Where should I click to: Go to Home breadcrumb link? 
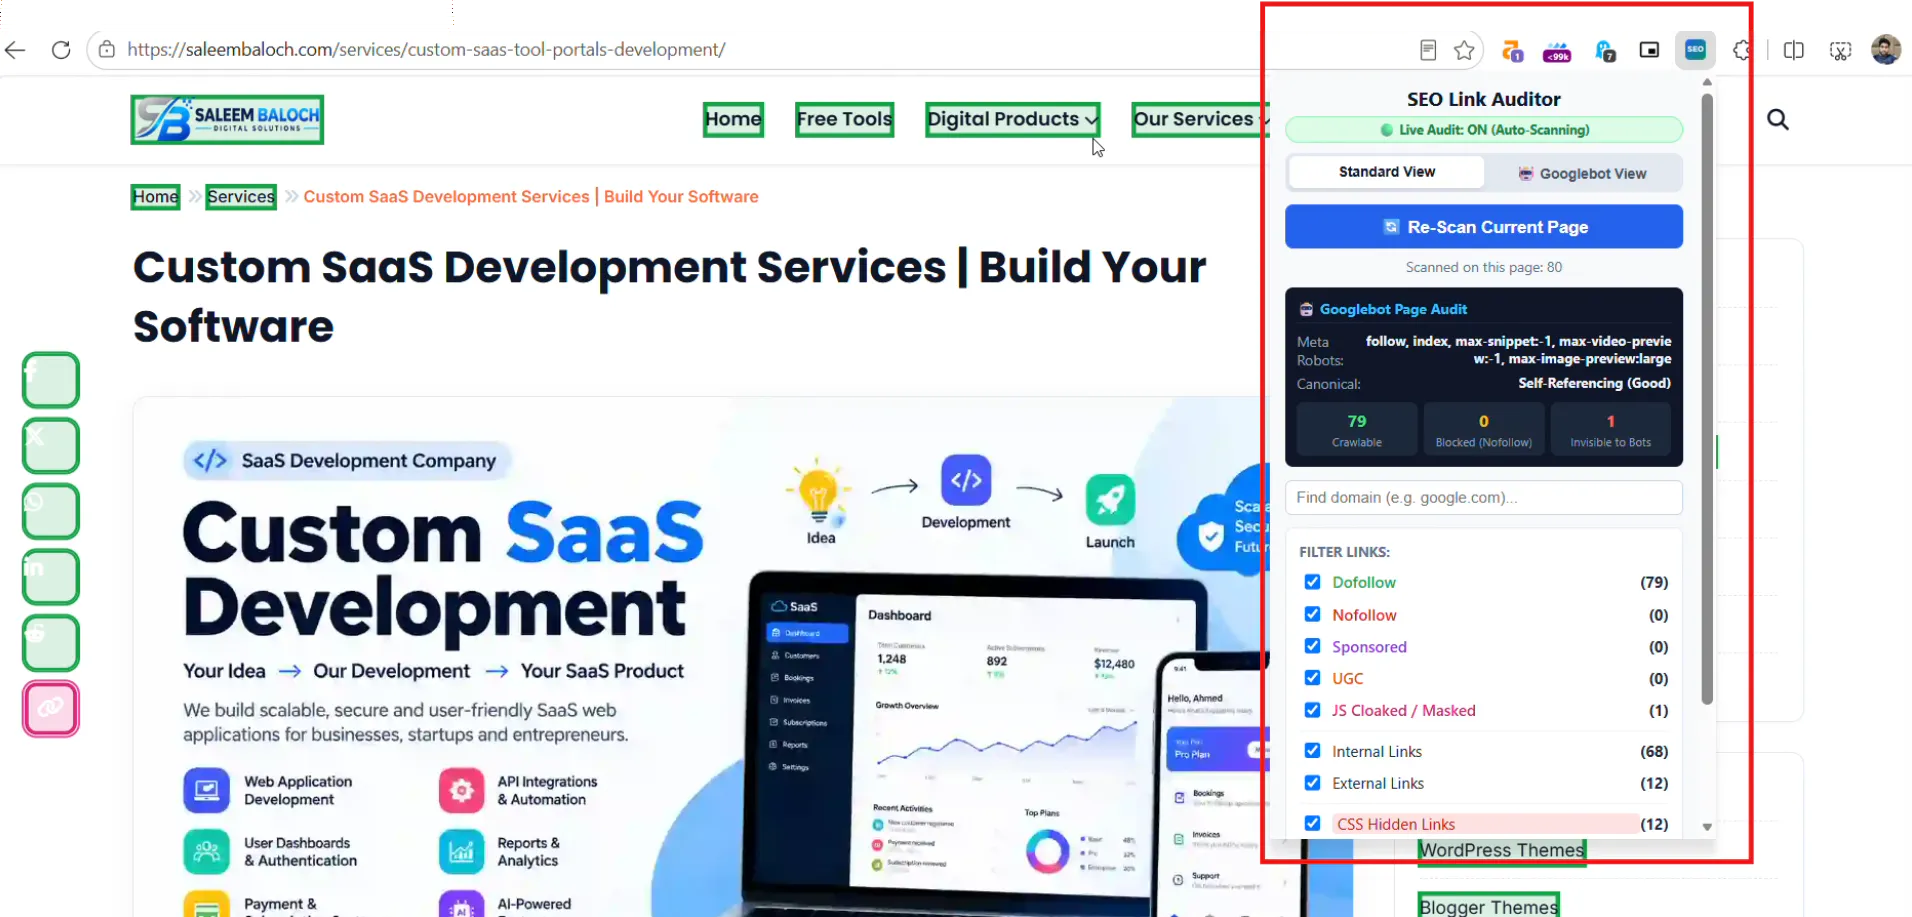156,197
